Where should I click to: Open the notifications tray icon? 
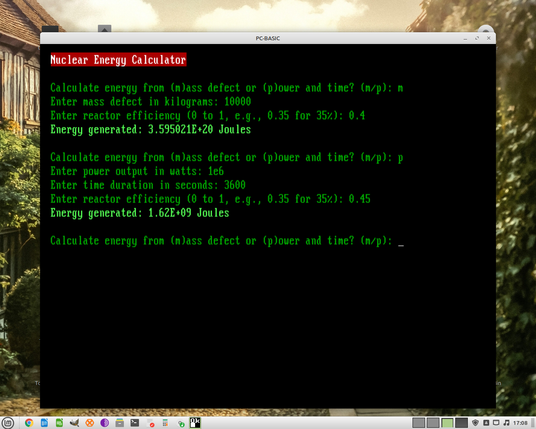[486, 423]
